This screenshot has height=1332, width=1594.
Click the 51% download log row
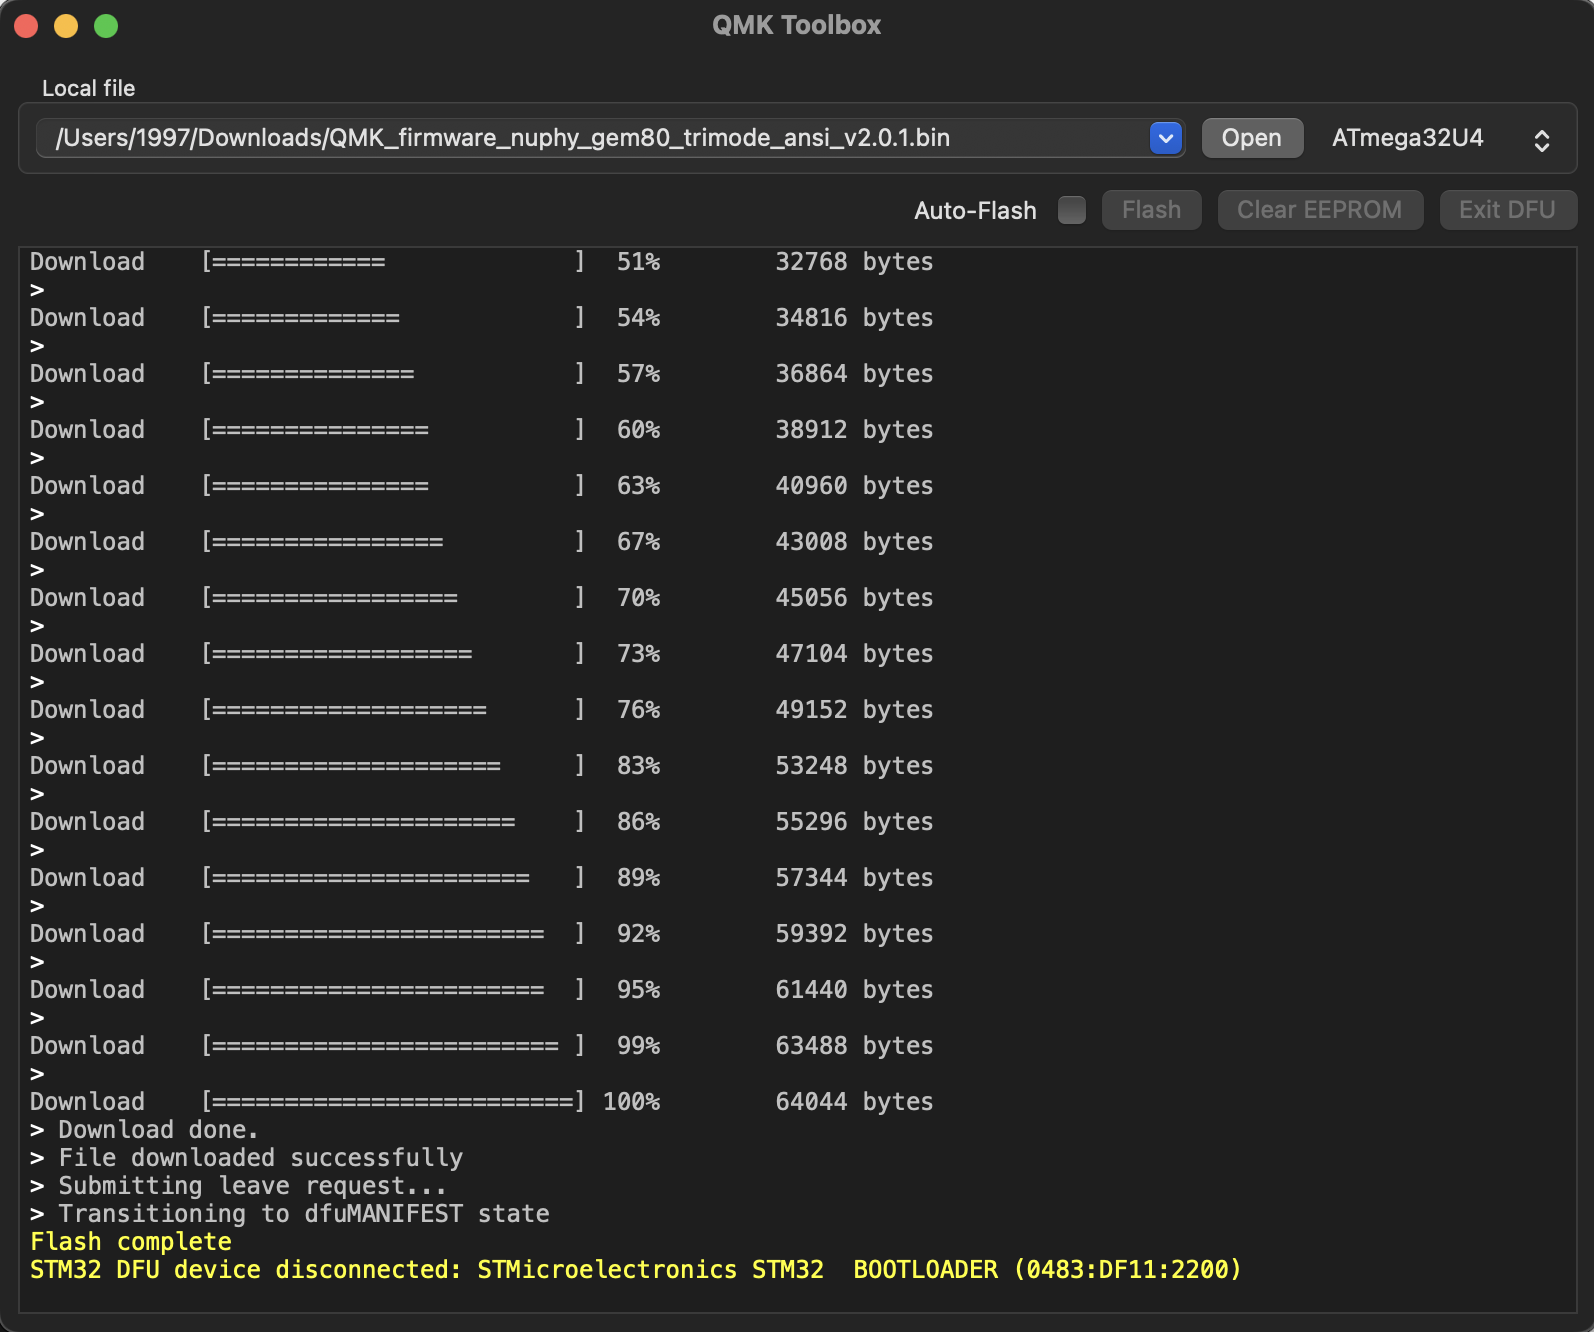click(482, 262)
